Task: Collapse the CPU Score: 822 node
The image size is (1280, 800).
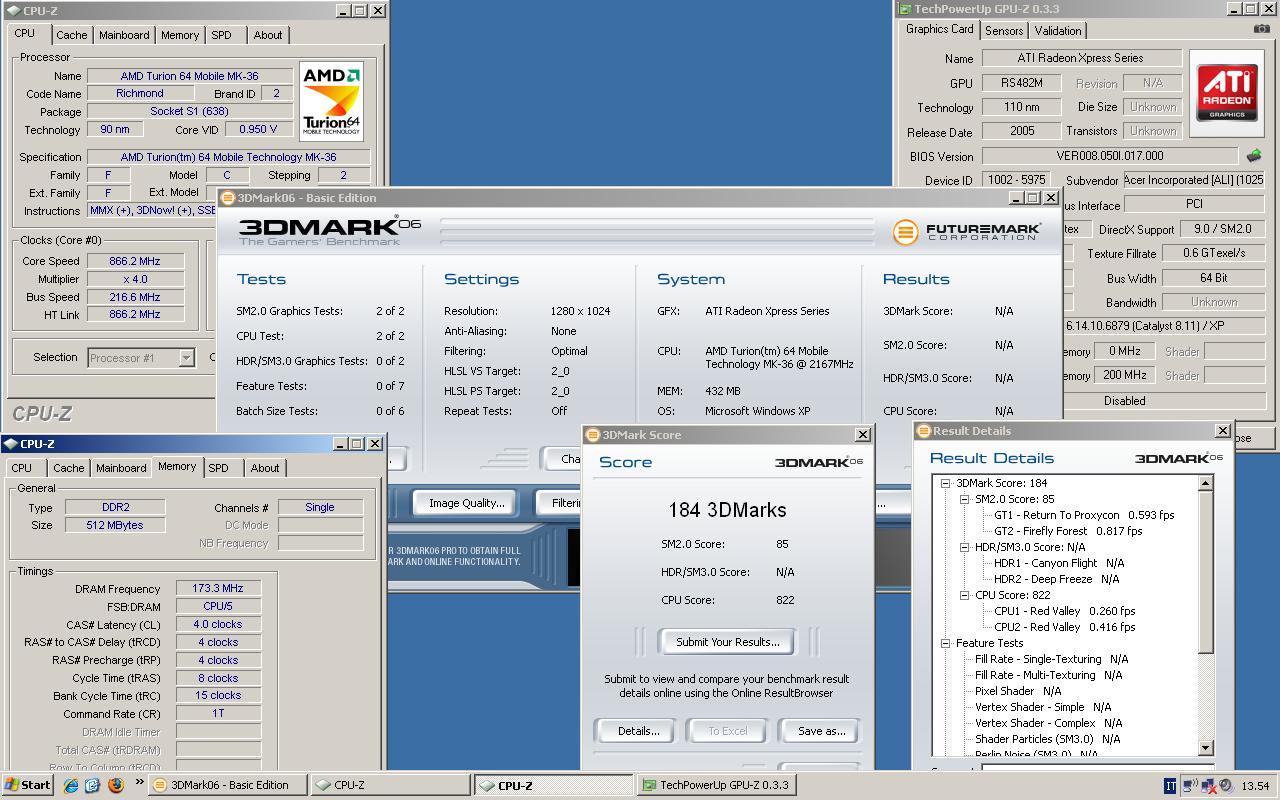Action: click(965, 595)
